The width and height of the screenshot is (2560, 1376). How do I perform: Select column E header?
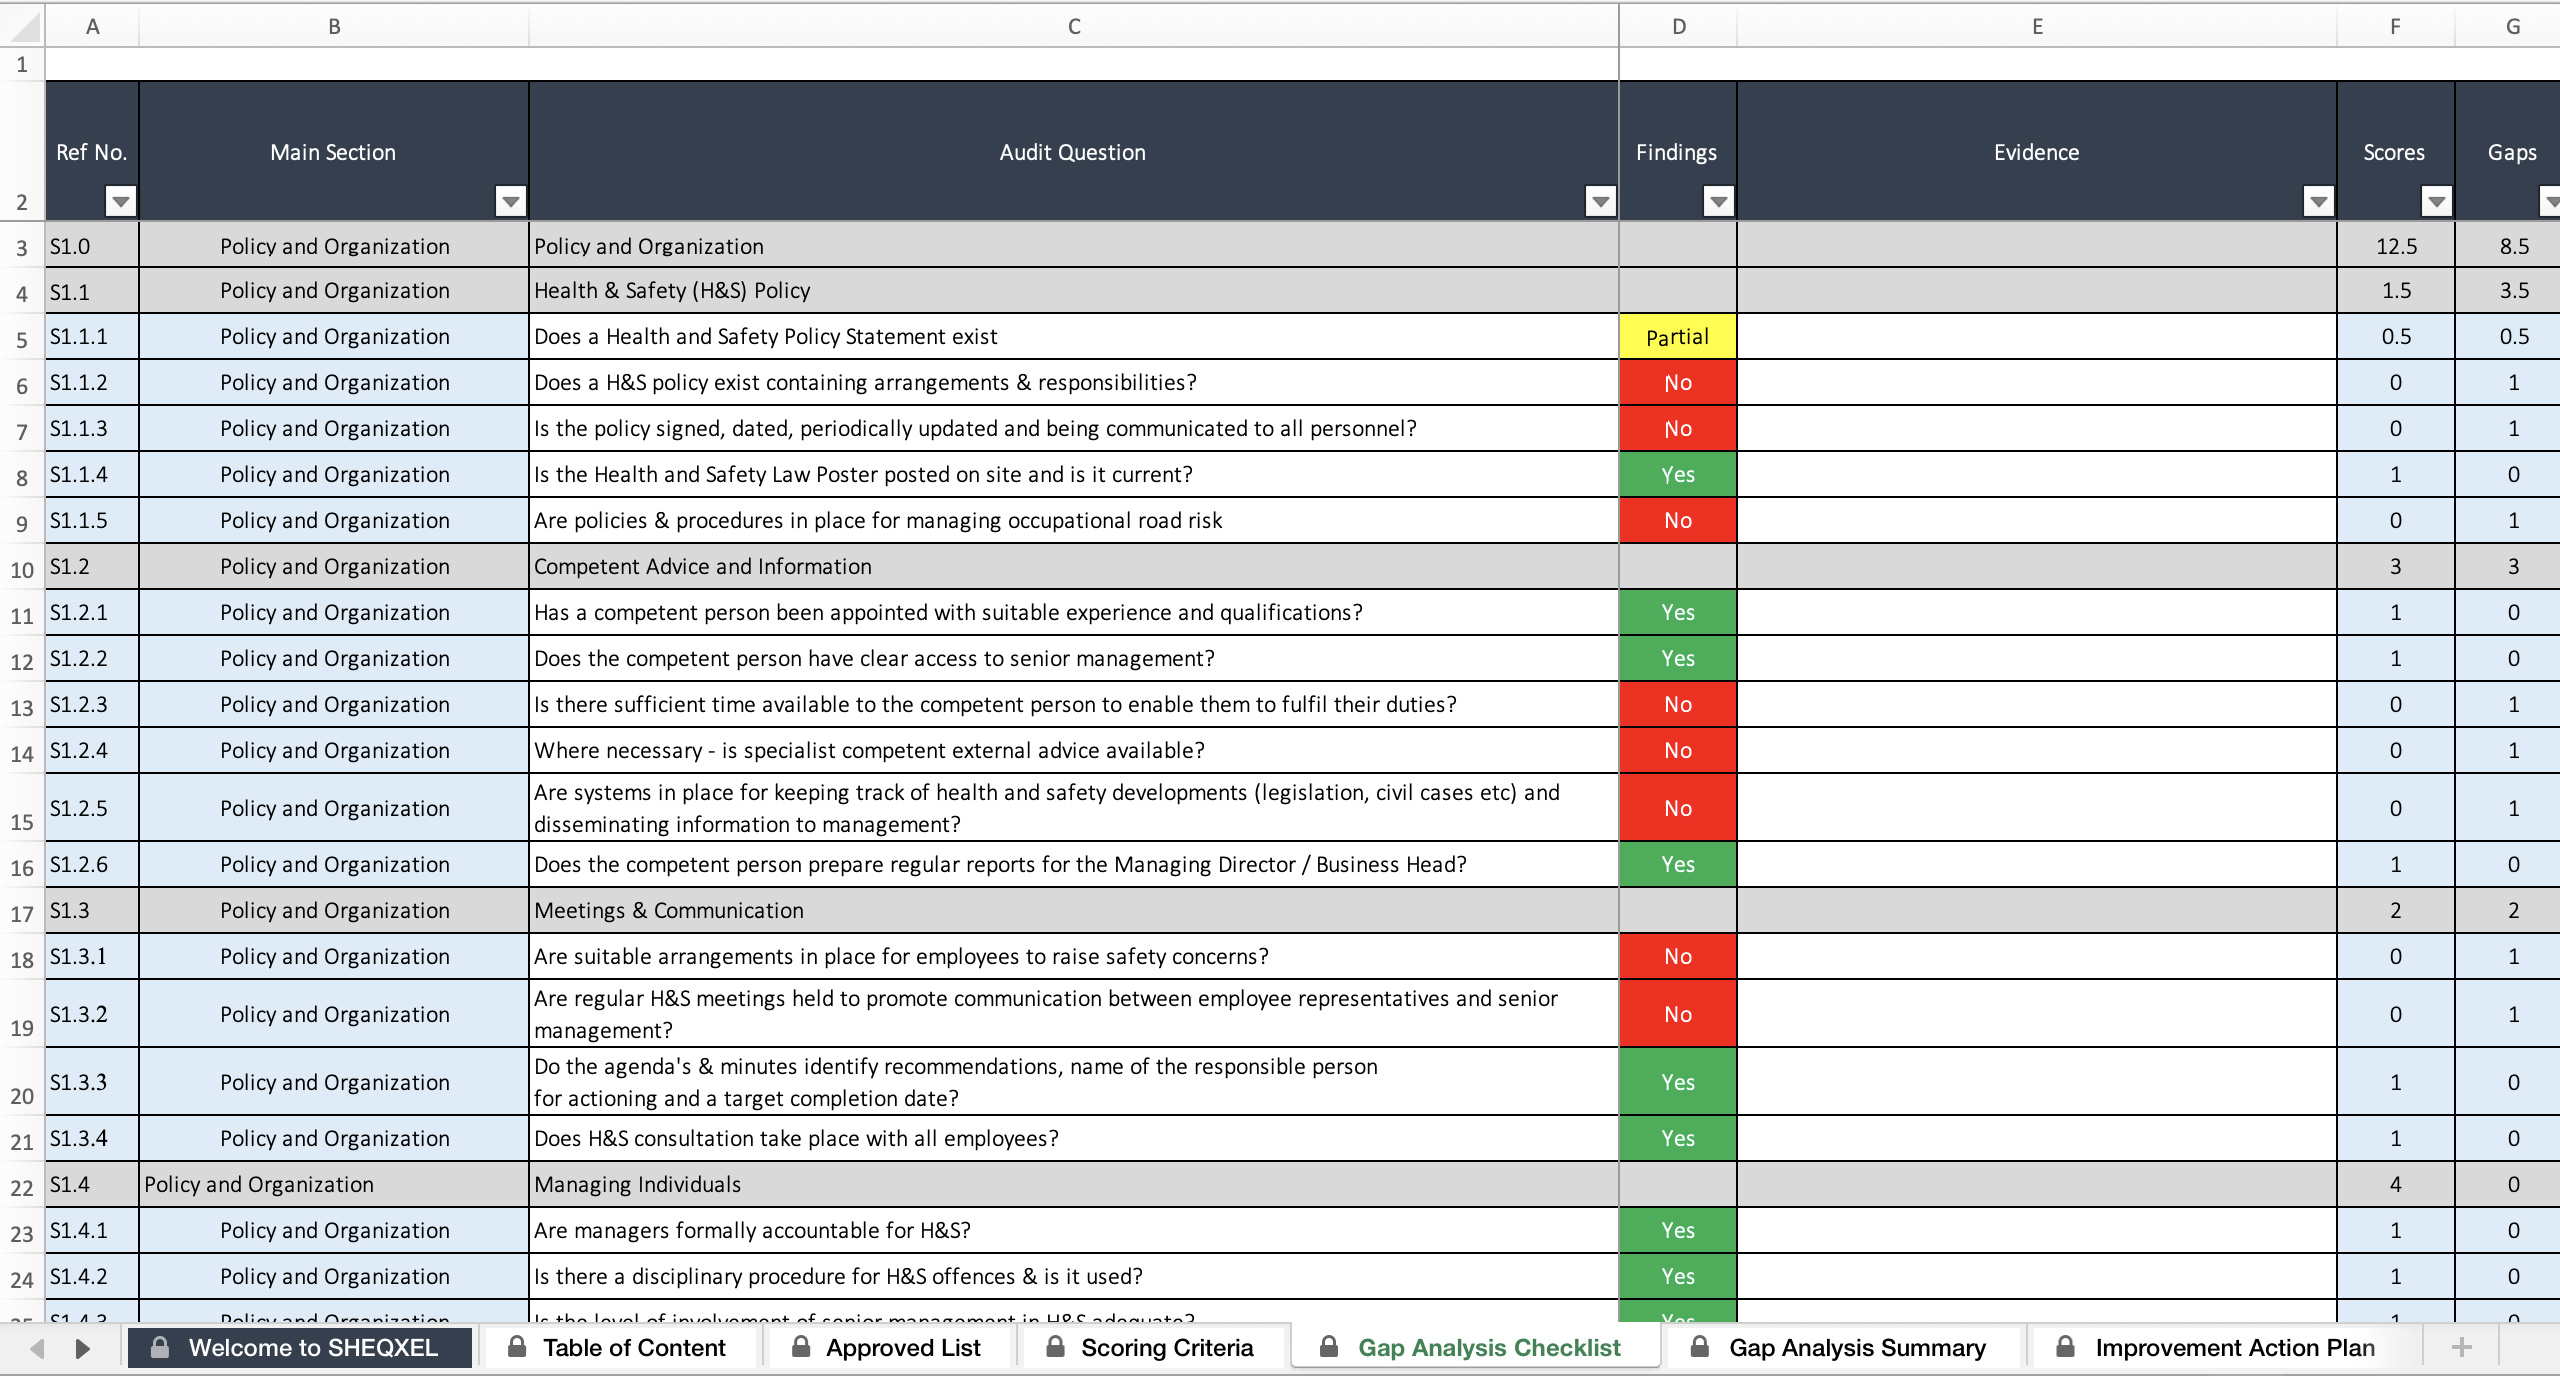2037,26
